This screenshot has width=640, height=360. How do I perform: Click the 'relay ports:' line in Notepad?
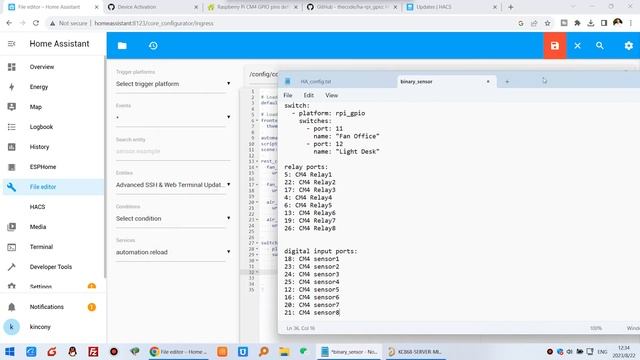coord(306,167)
